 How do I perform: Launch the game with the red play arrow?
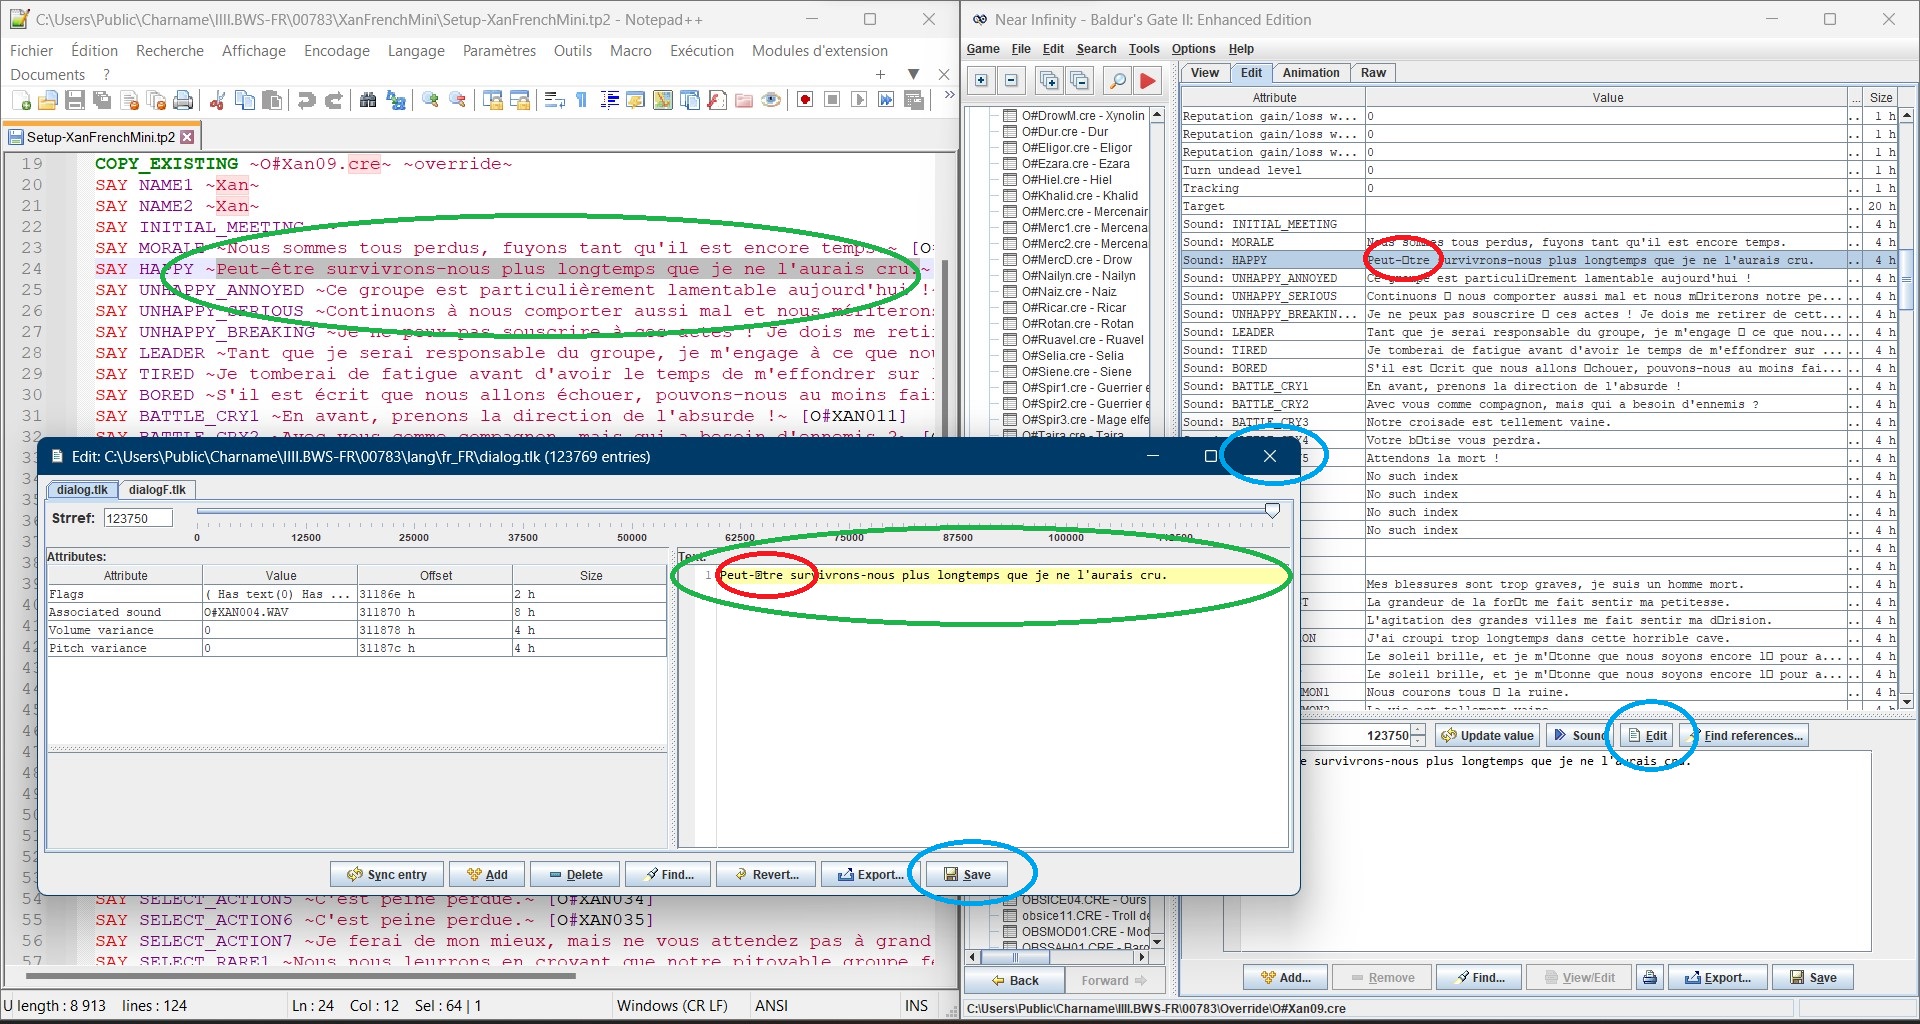(x=1148, y=80)
